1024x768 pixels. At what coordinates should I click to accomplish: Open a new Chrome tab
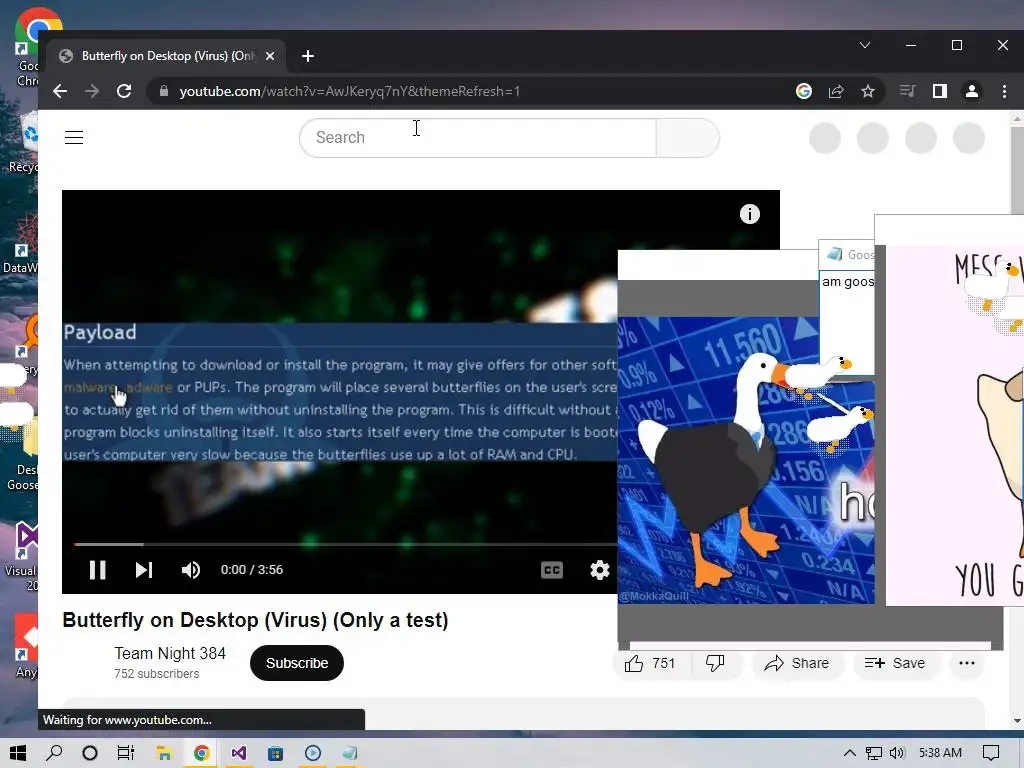click(308, 56)
